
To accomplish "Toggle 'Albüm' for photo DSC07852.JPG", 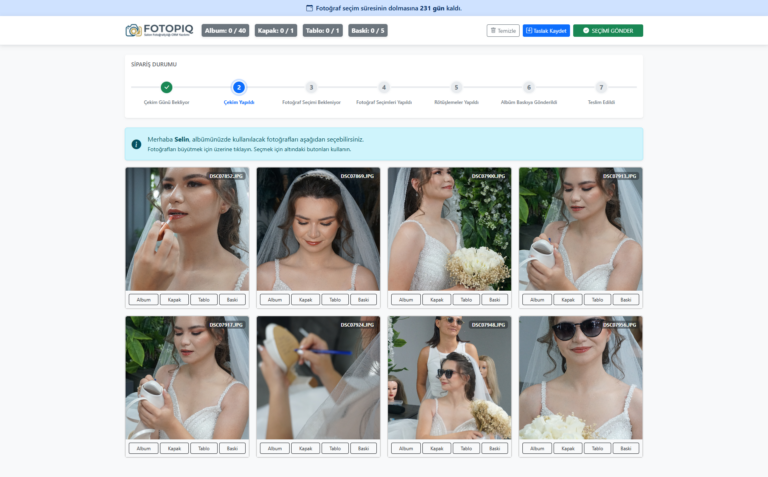I will [x=143, y=299].
